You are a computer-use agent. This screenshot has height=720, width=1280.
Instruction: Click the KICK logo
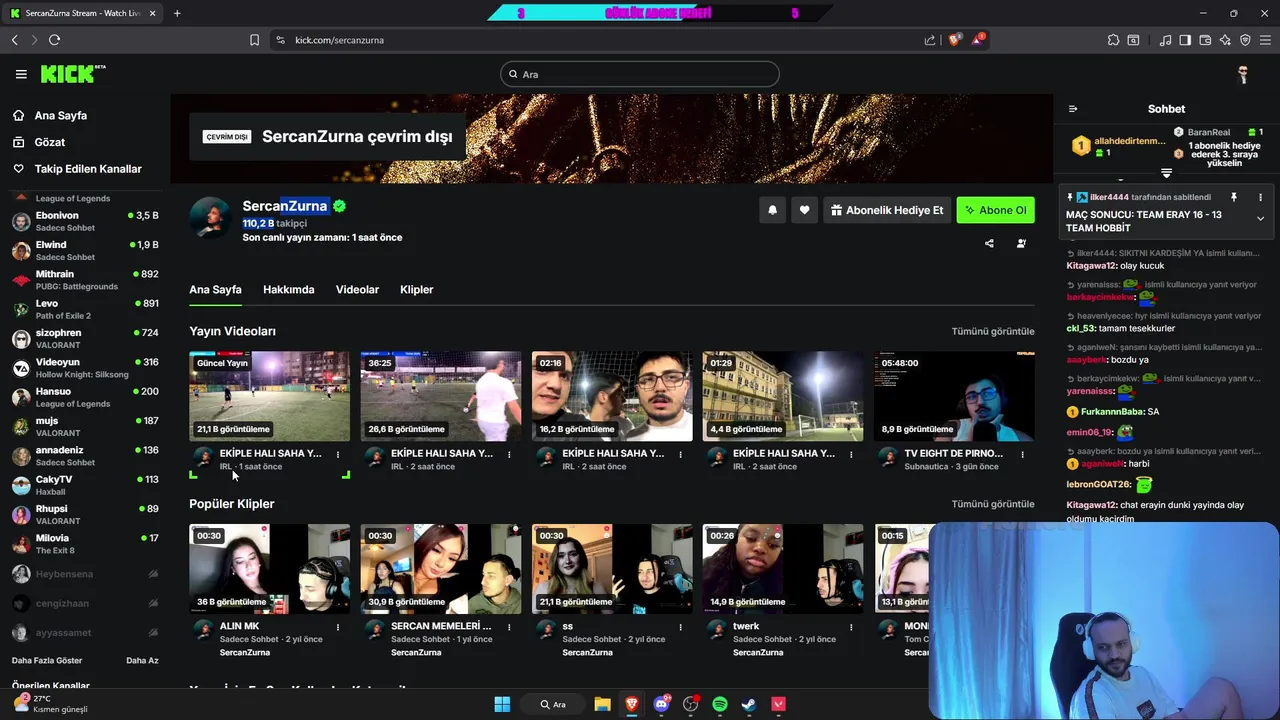point(72,74)
